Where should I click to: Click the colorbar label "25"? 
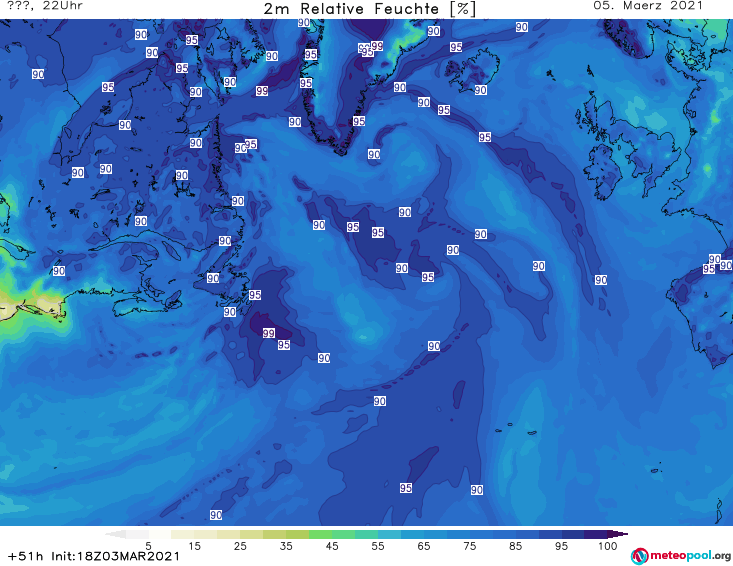click(x=240, y=546)
